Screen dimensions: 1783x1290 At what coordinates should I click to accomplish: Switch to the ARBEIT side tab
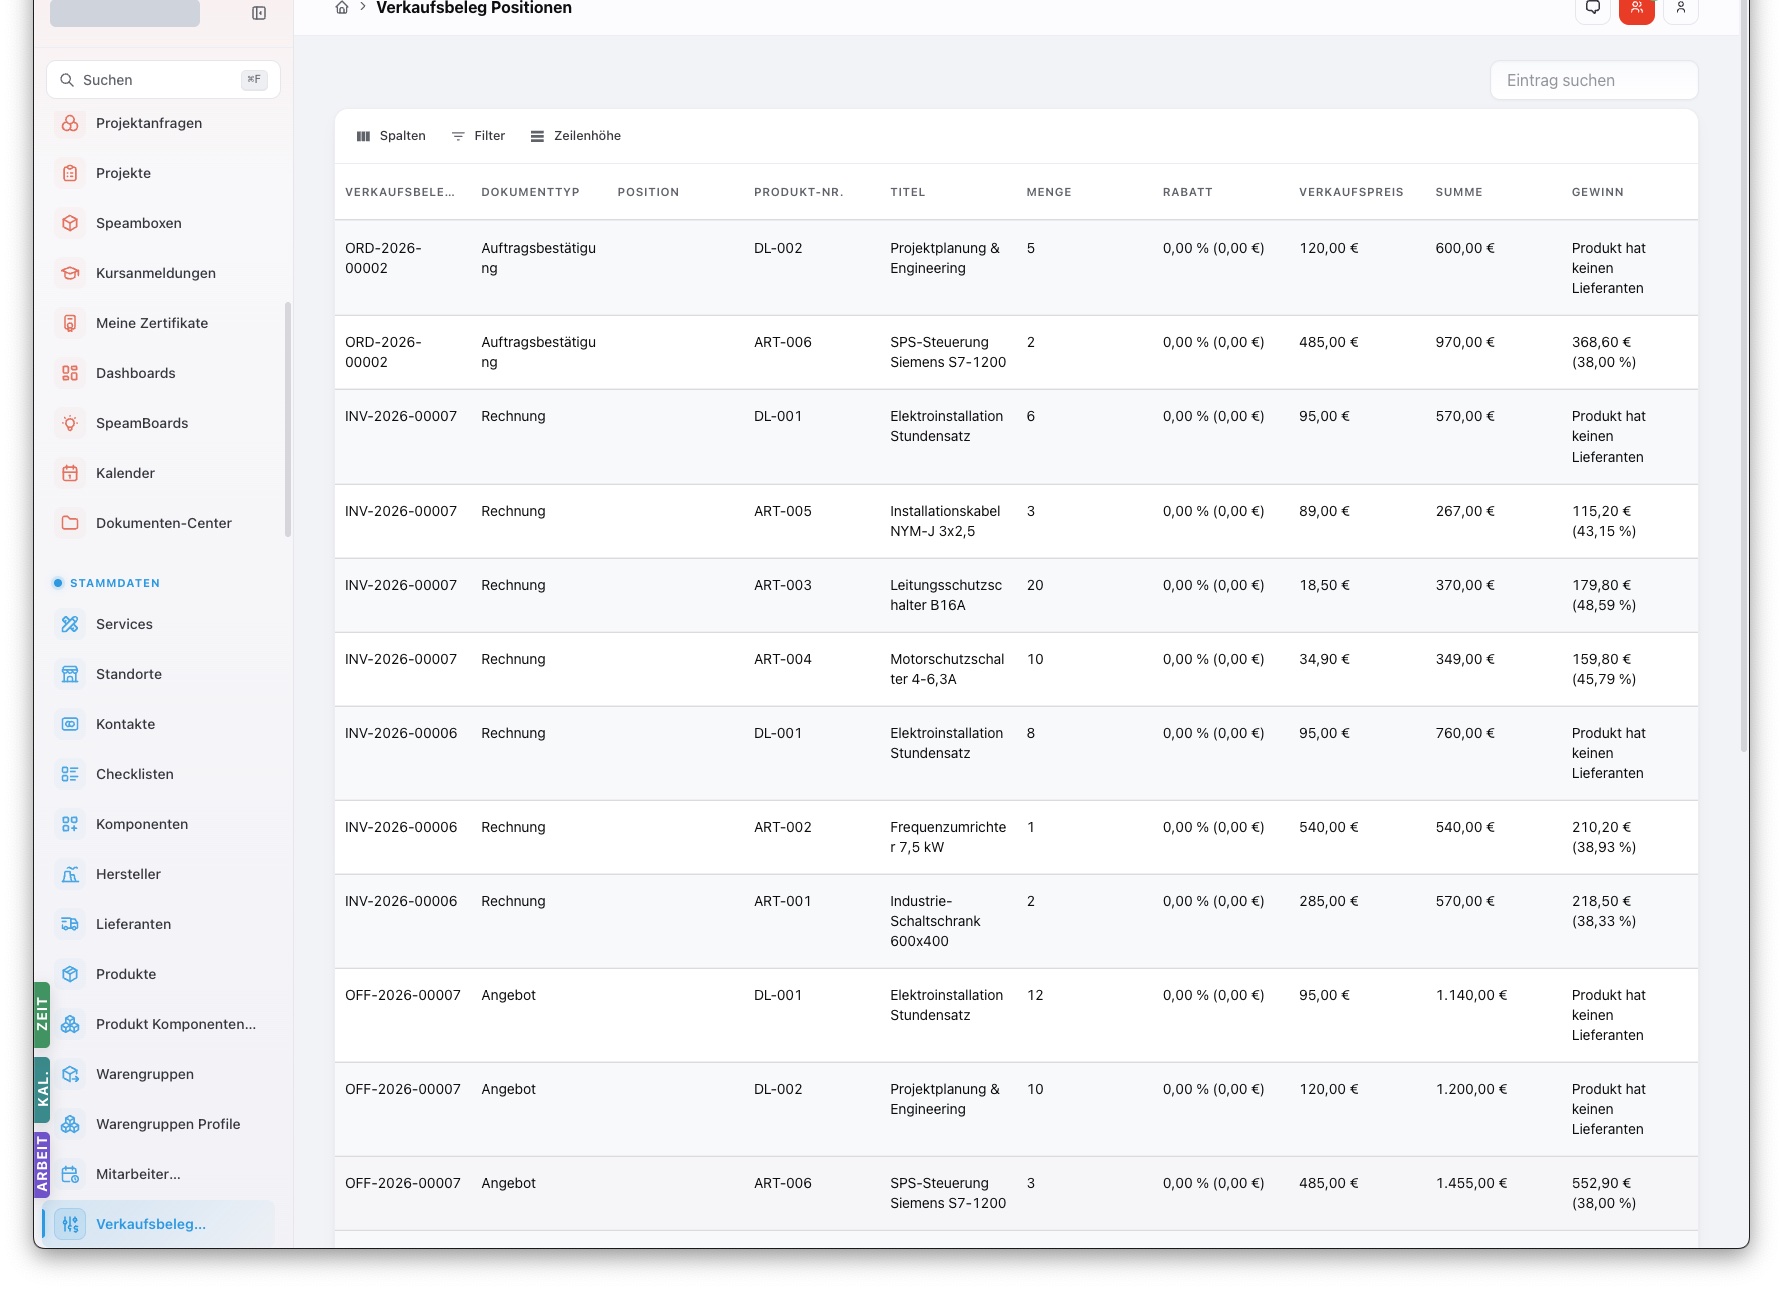point(42,1163)
